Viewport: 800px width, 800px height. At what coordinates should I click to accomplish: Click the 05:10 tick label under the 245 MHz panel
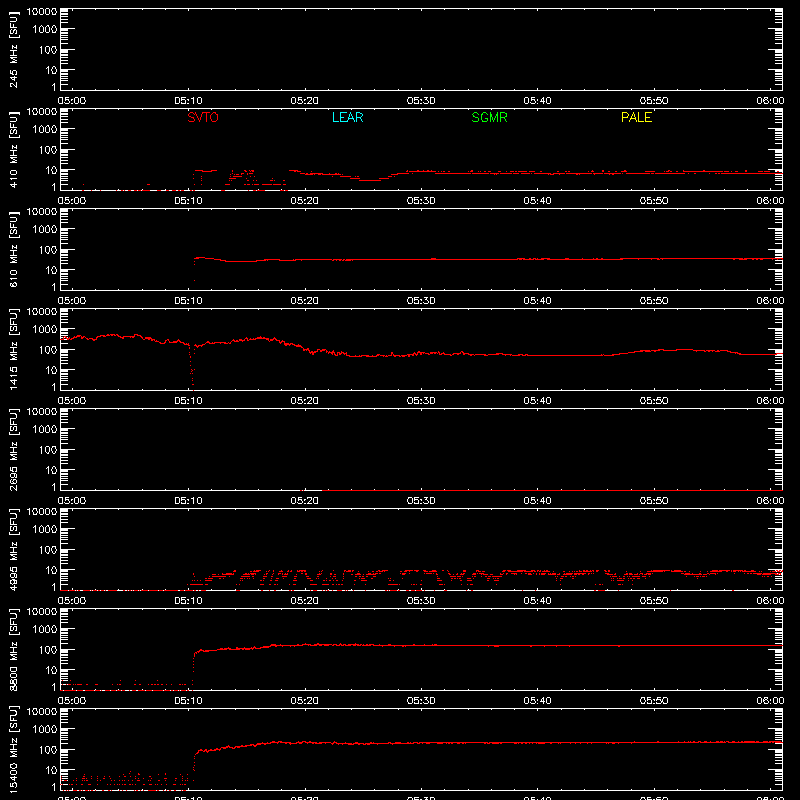click(x=188, y=101)
